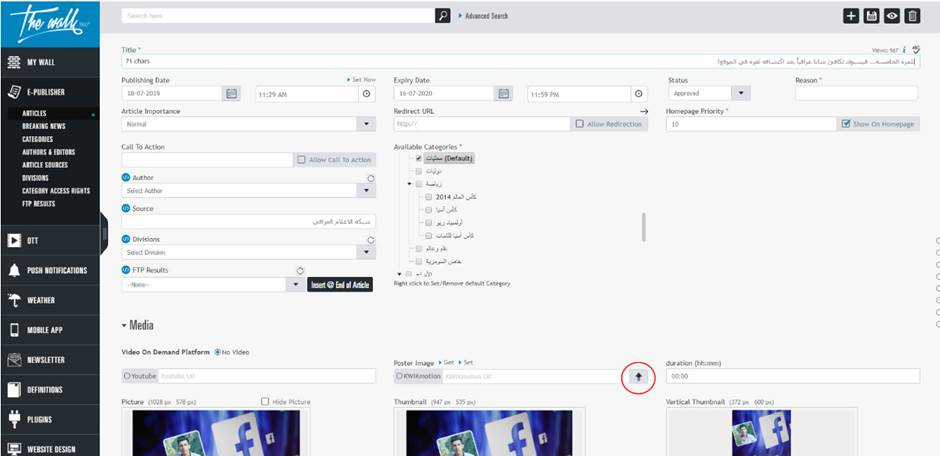
Task: Click the arrow icon beside Redirect URL
Action: tap(644, 111)
